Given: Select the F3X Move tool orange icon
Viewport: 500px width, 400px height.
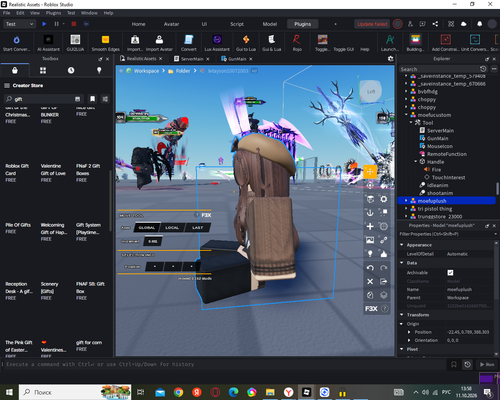Looking at the screenshot, I should (370, 172).
